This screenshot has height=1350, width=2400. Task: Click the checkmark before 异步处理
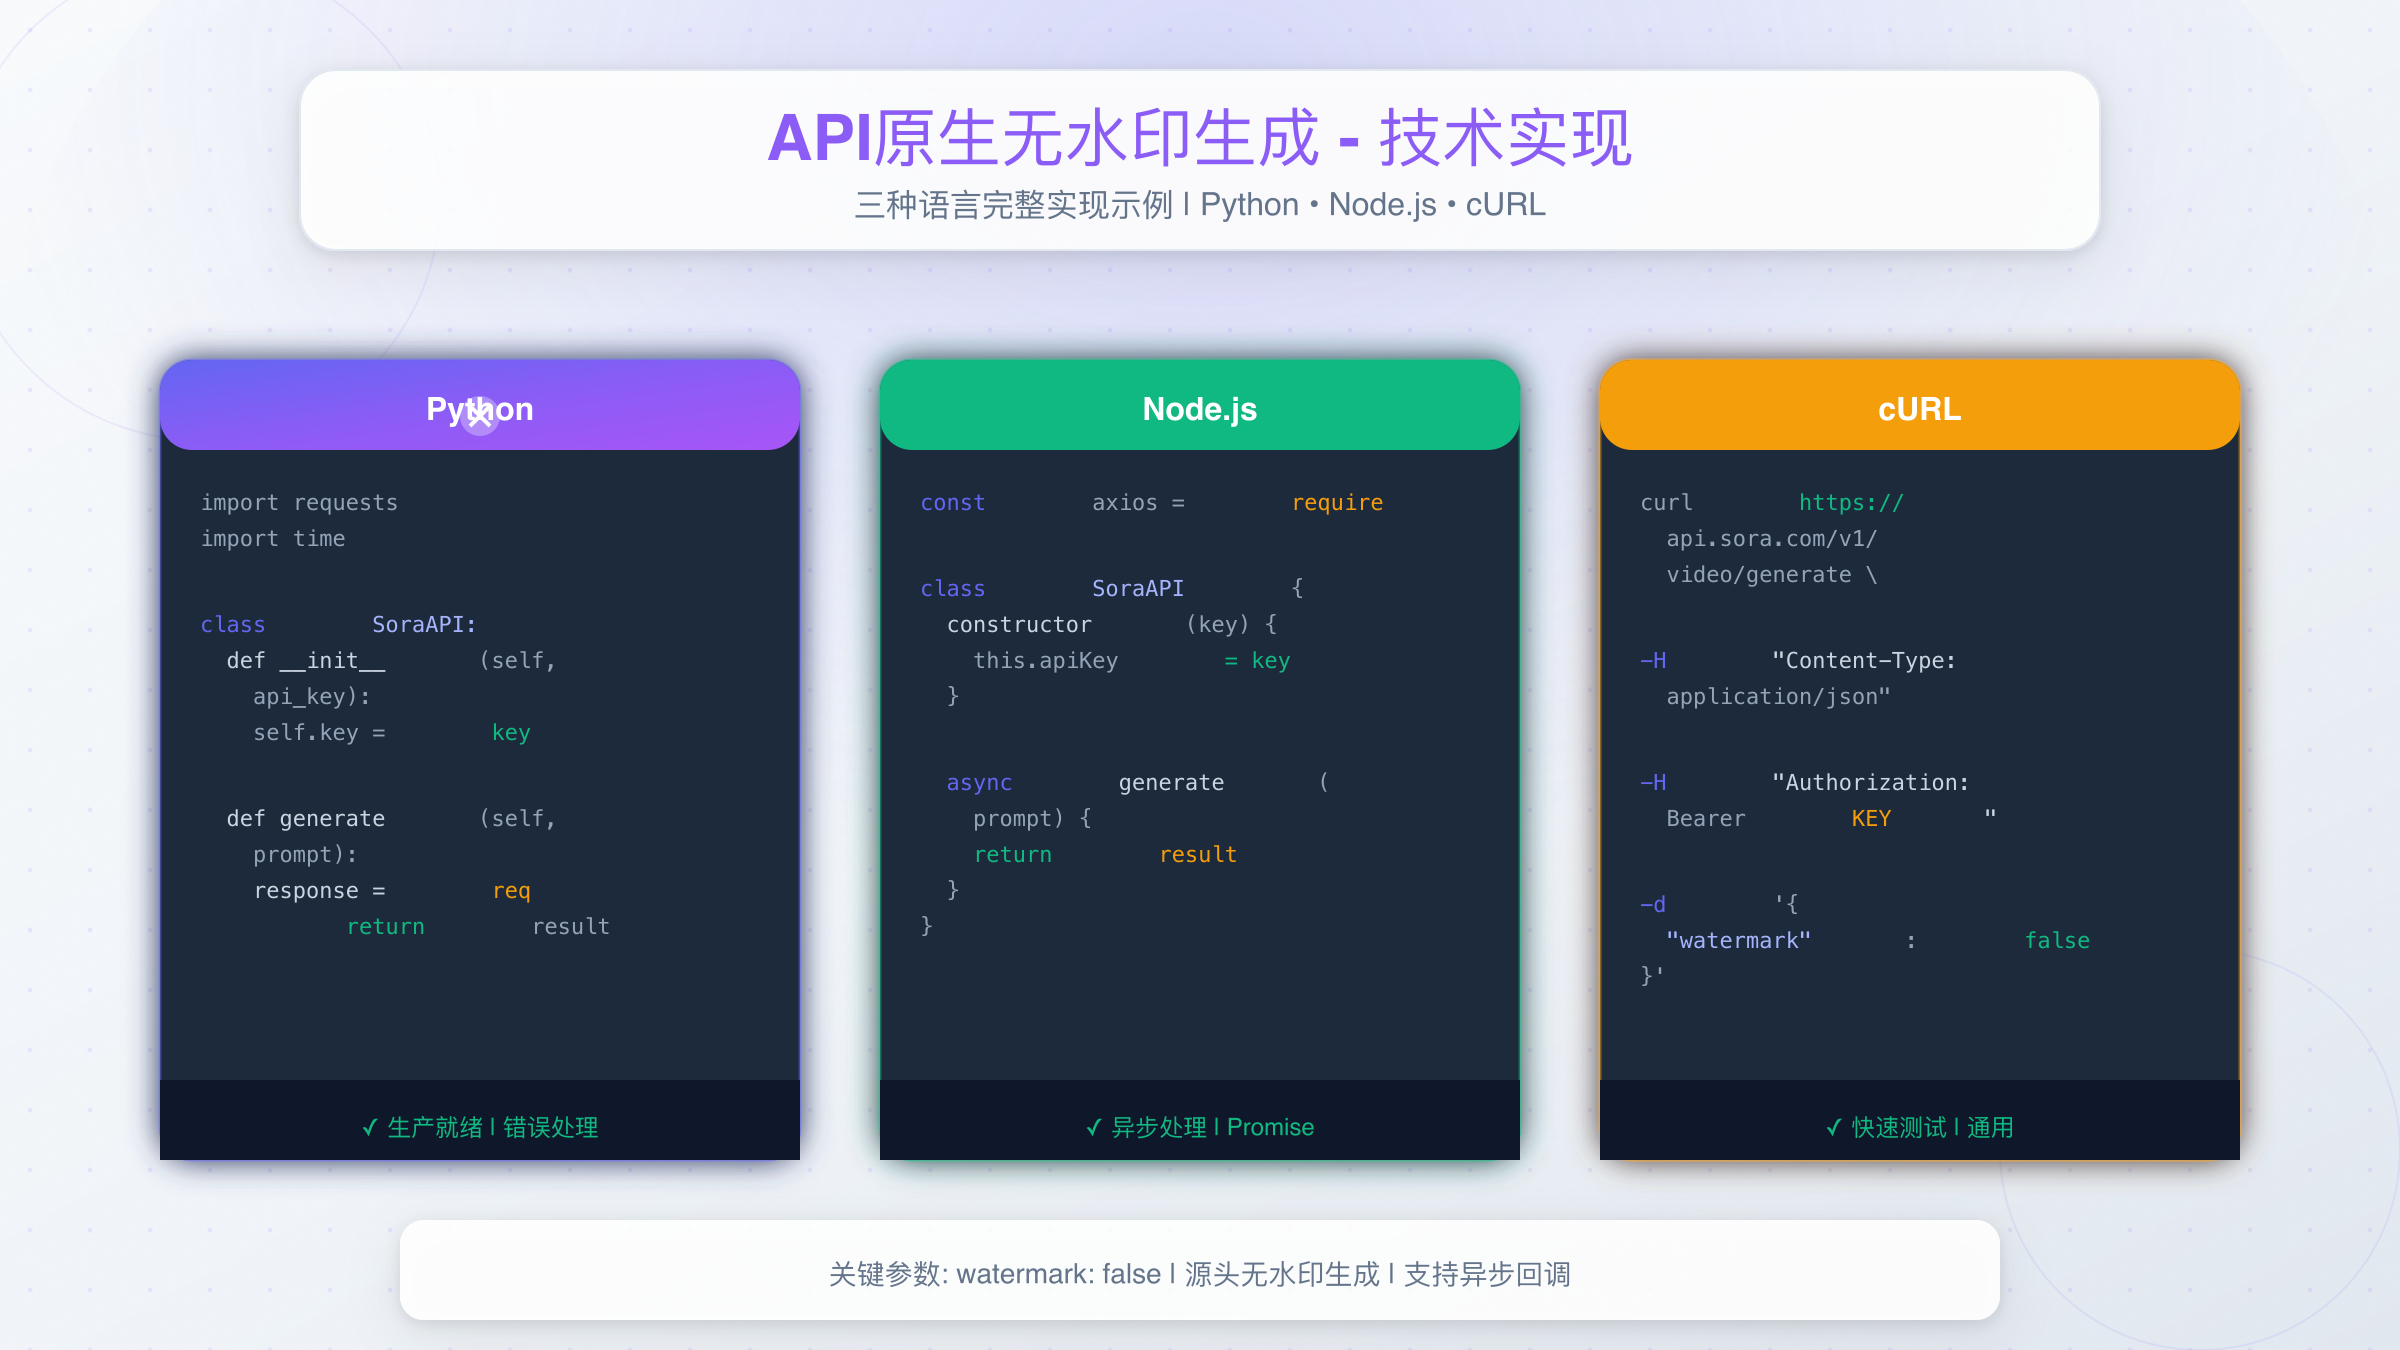point(1094,1128)
